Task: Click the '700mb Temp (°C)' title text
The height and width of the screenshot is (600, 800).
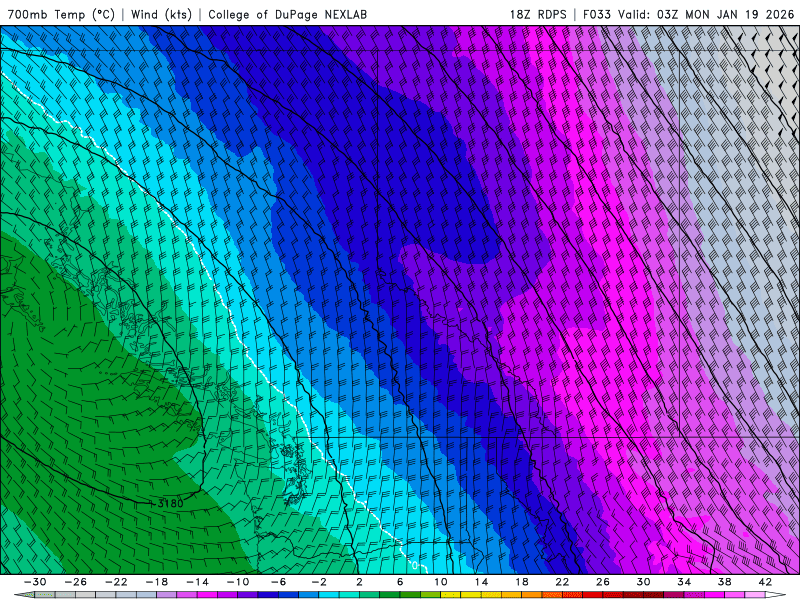Action: (x=61, y=14)
